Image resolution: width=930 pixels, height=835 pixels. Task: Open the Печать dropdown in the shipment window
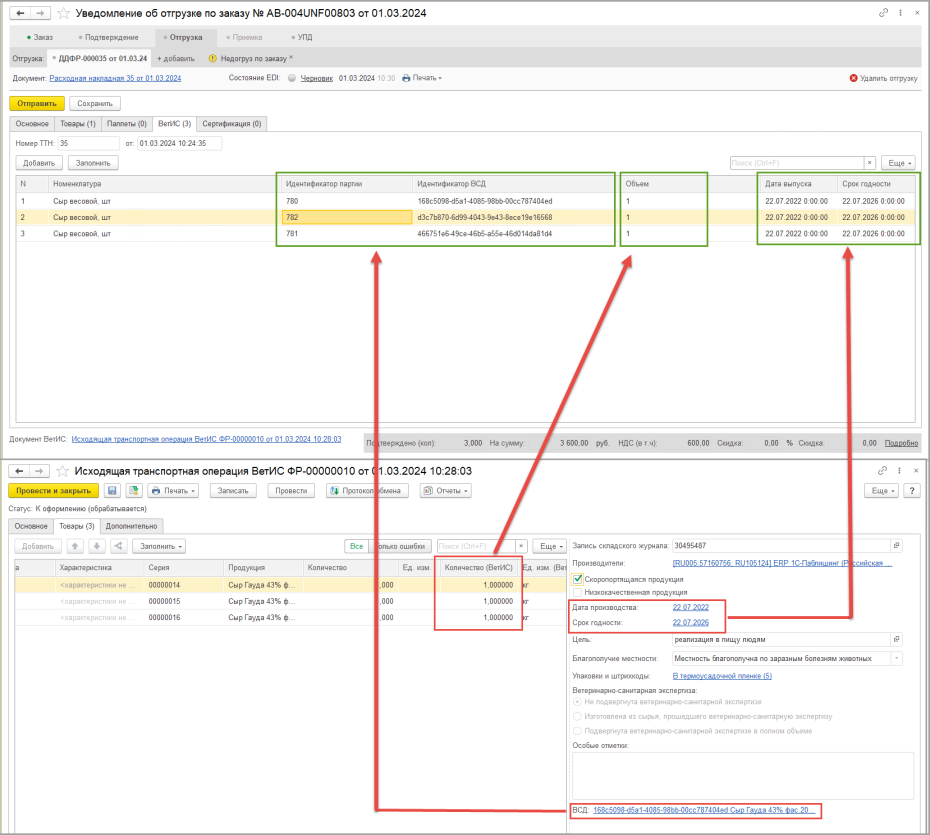tap(422, 78)
